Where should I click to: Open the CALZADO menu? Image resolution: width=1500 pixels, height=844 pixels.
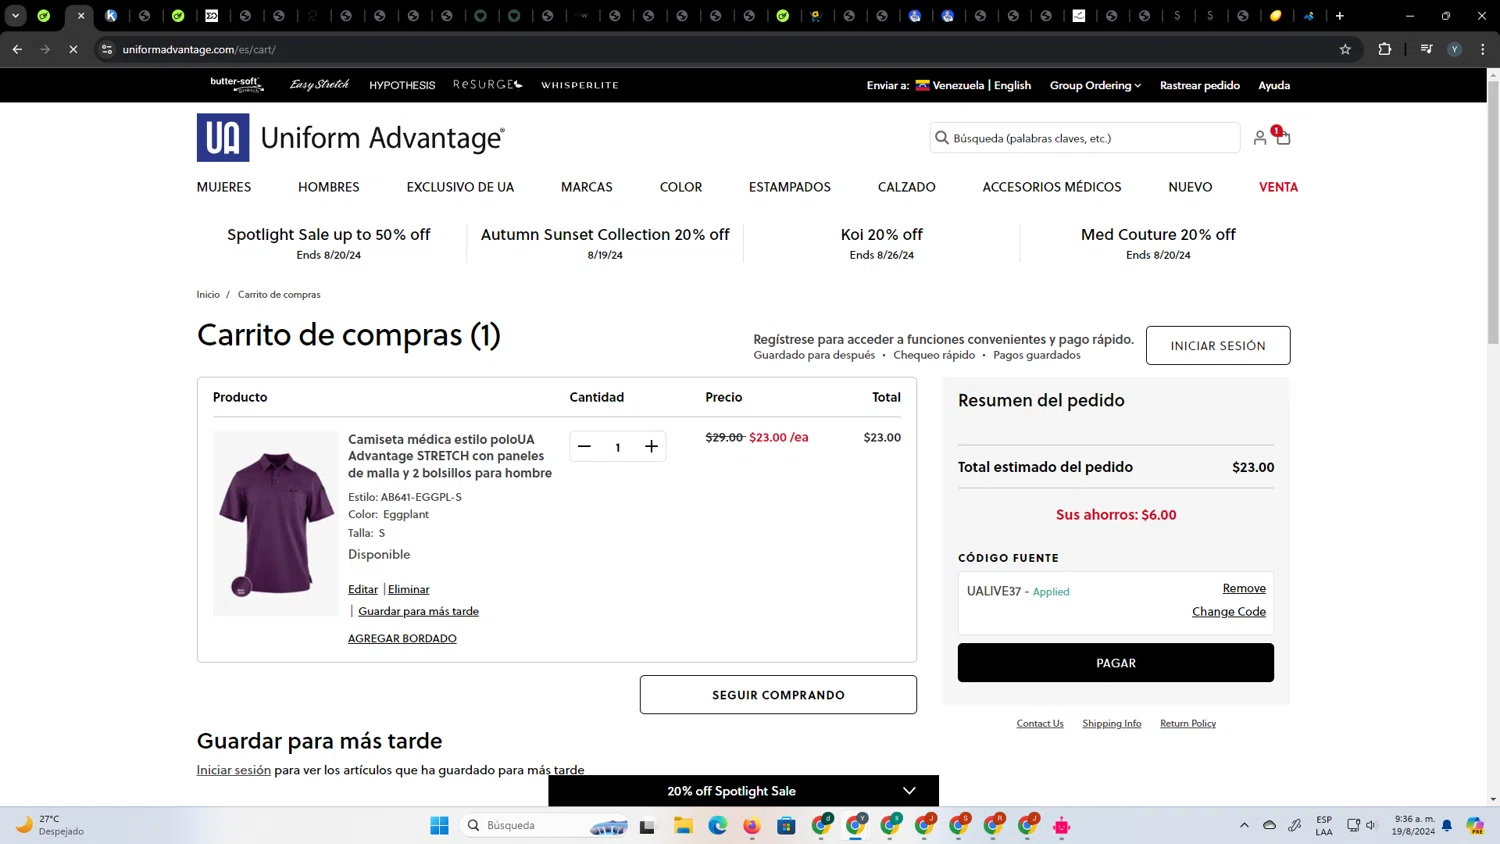907,187
